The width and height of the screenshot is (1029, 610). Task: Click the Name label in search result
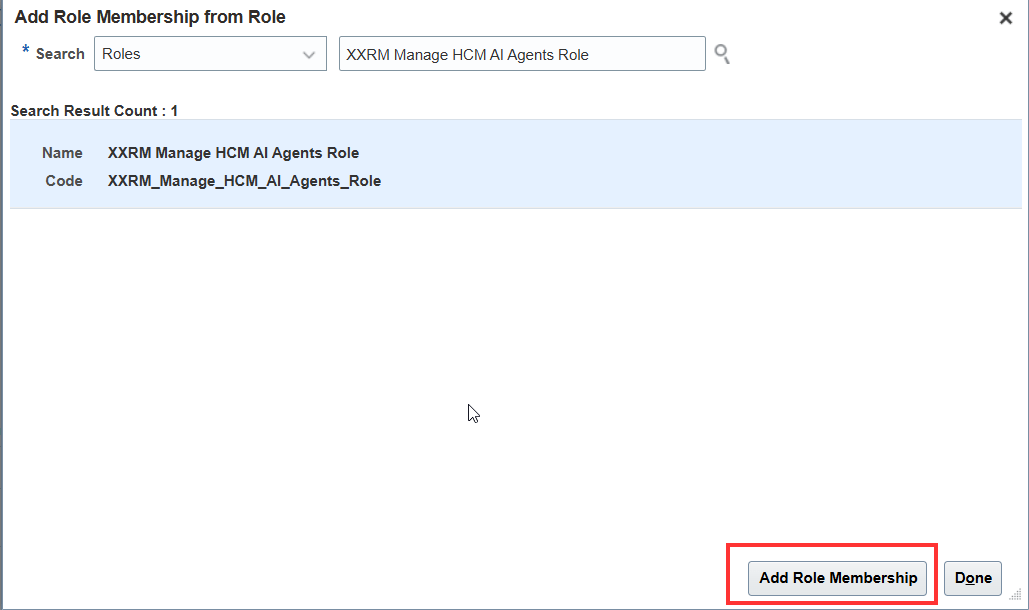[x=62, y=153]
